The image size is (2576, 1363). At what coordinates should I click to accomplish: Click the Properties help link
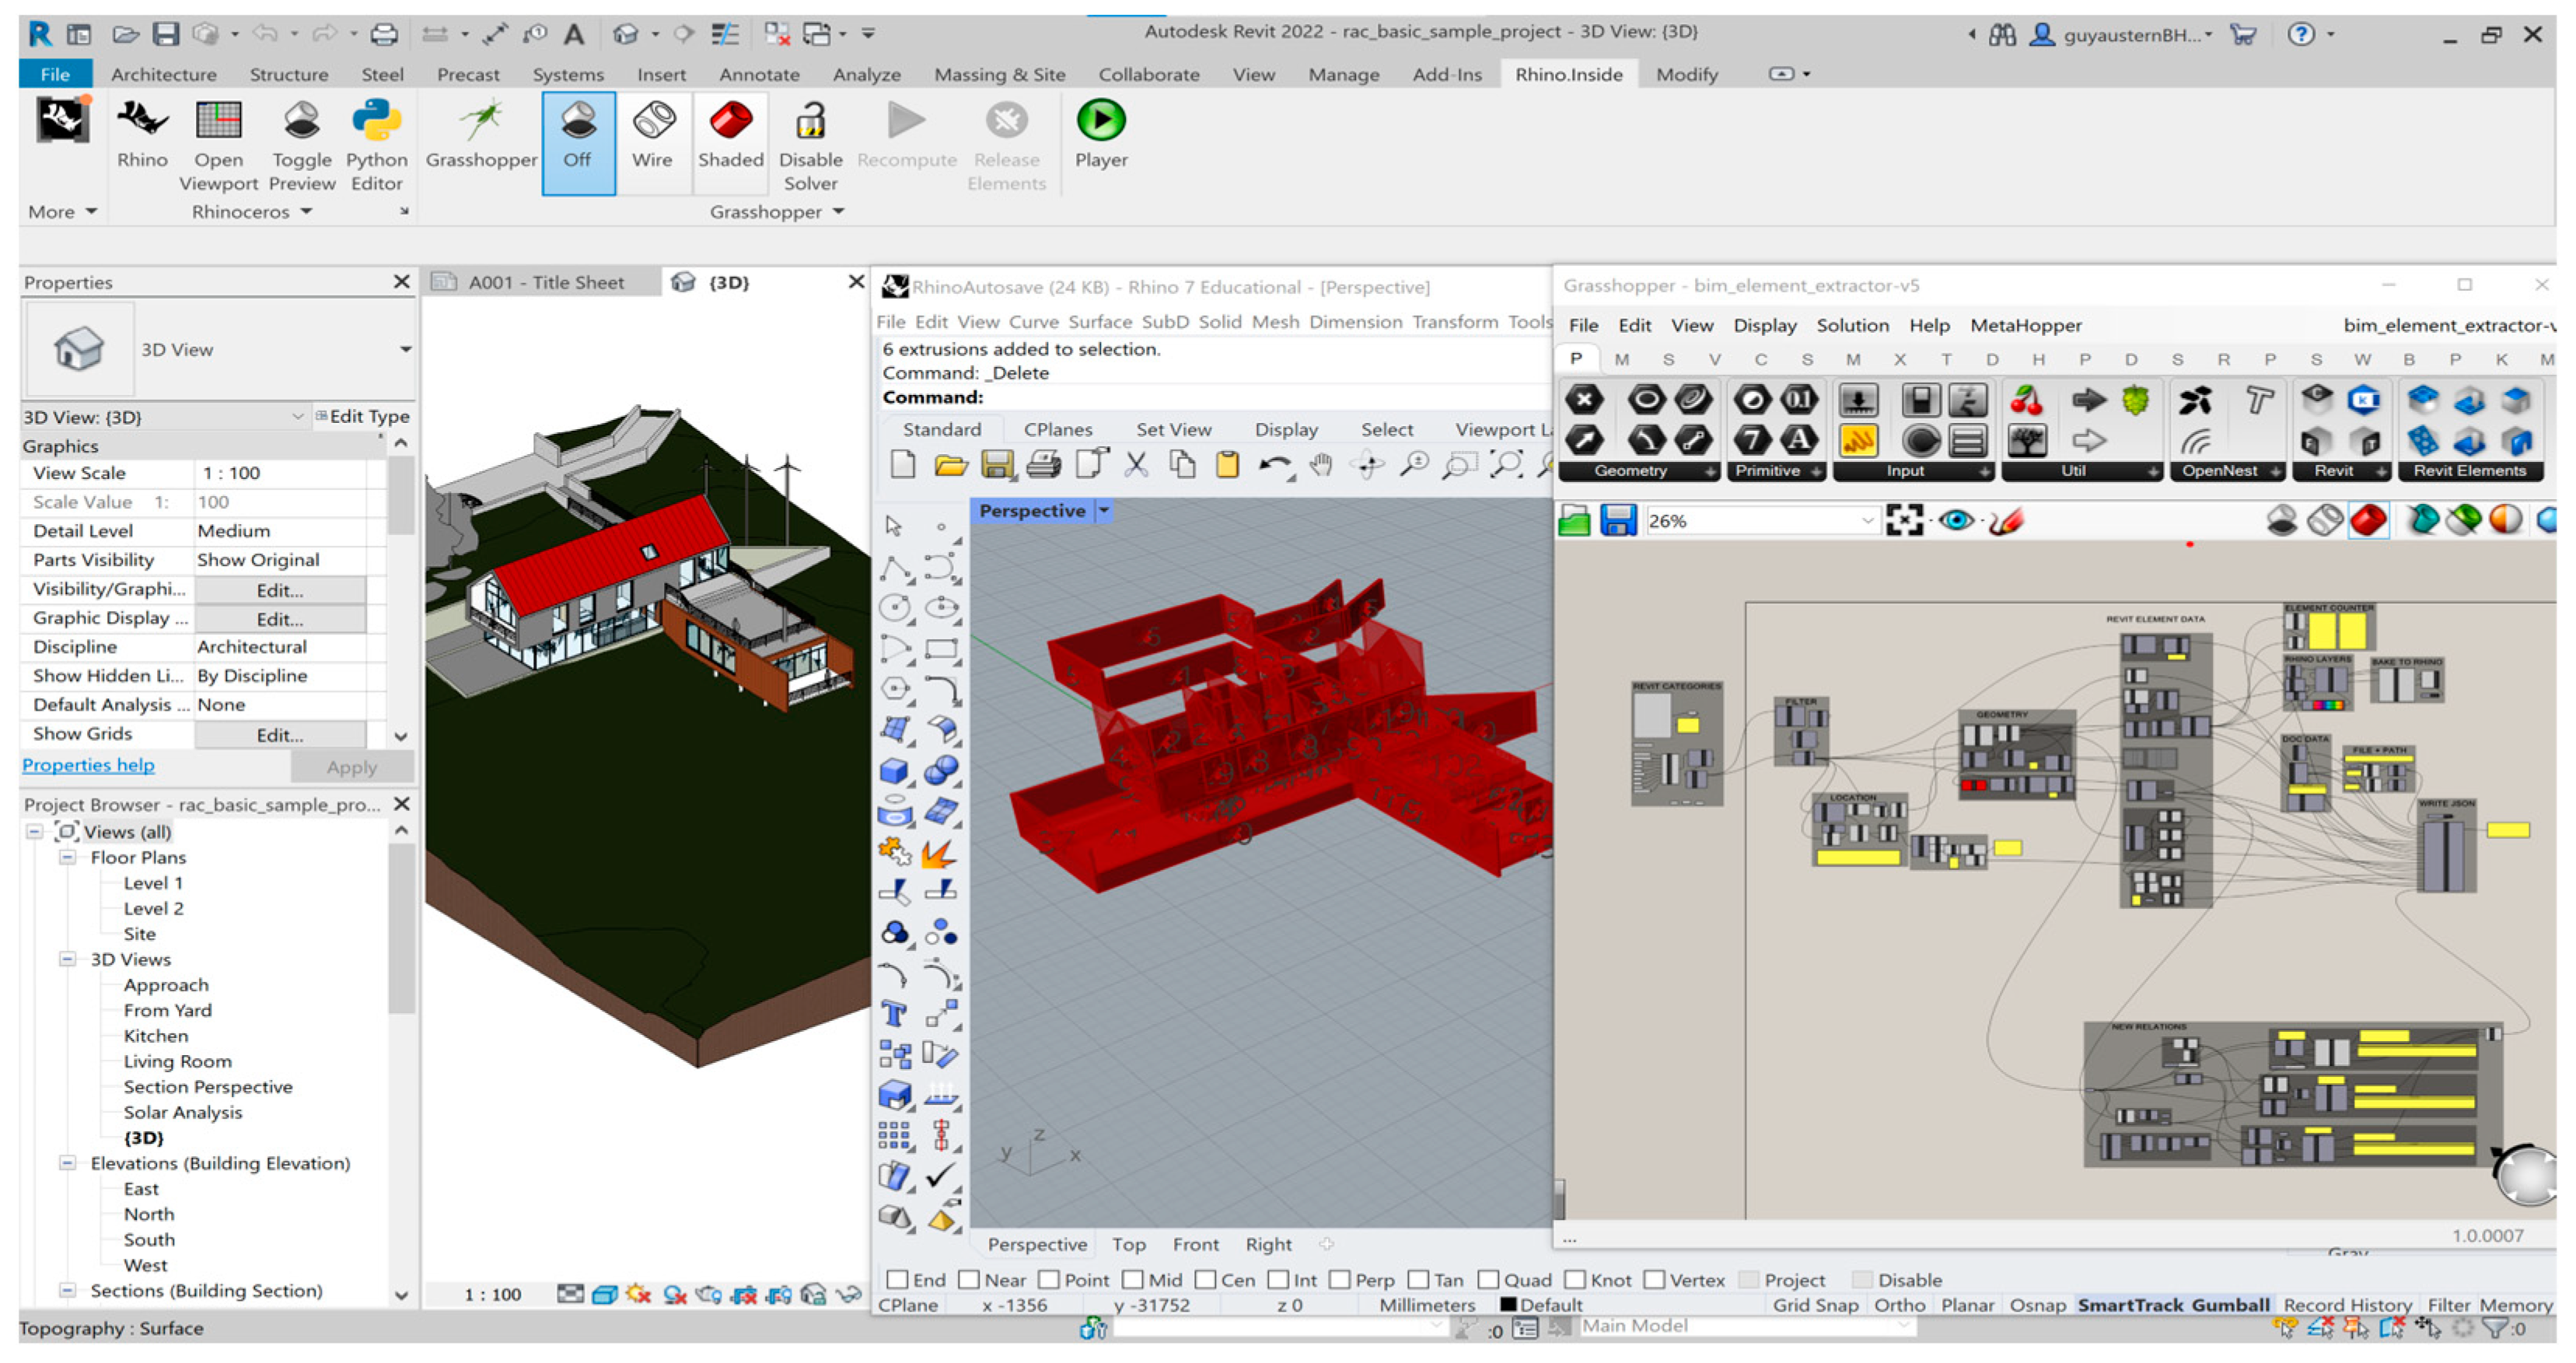88,765
